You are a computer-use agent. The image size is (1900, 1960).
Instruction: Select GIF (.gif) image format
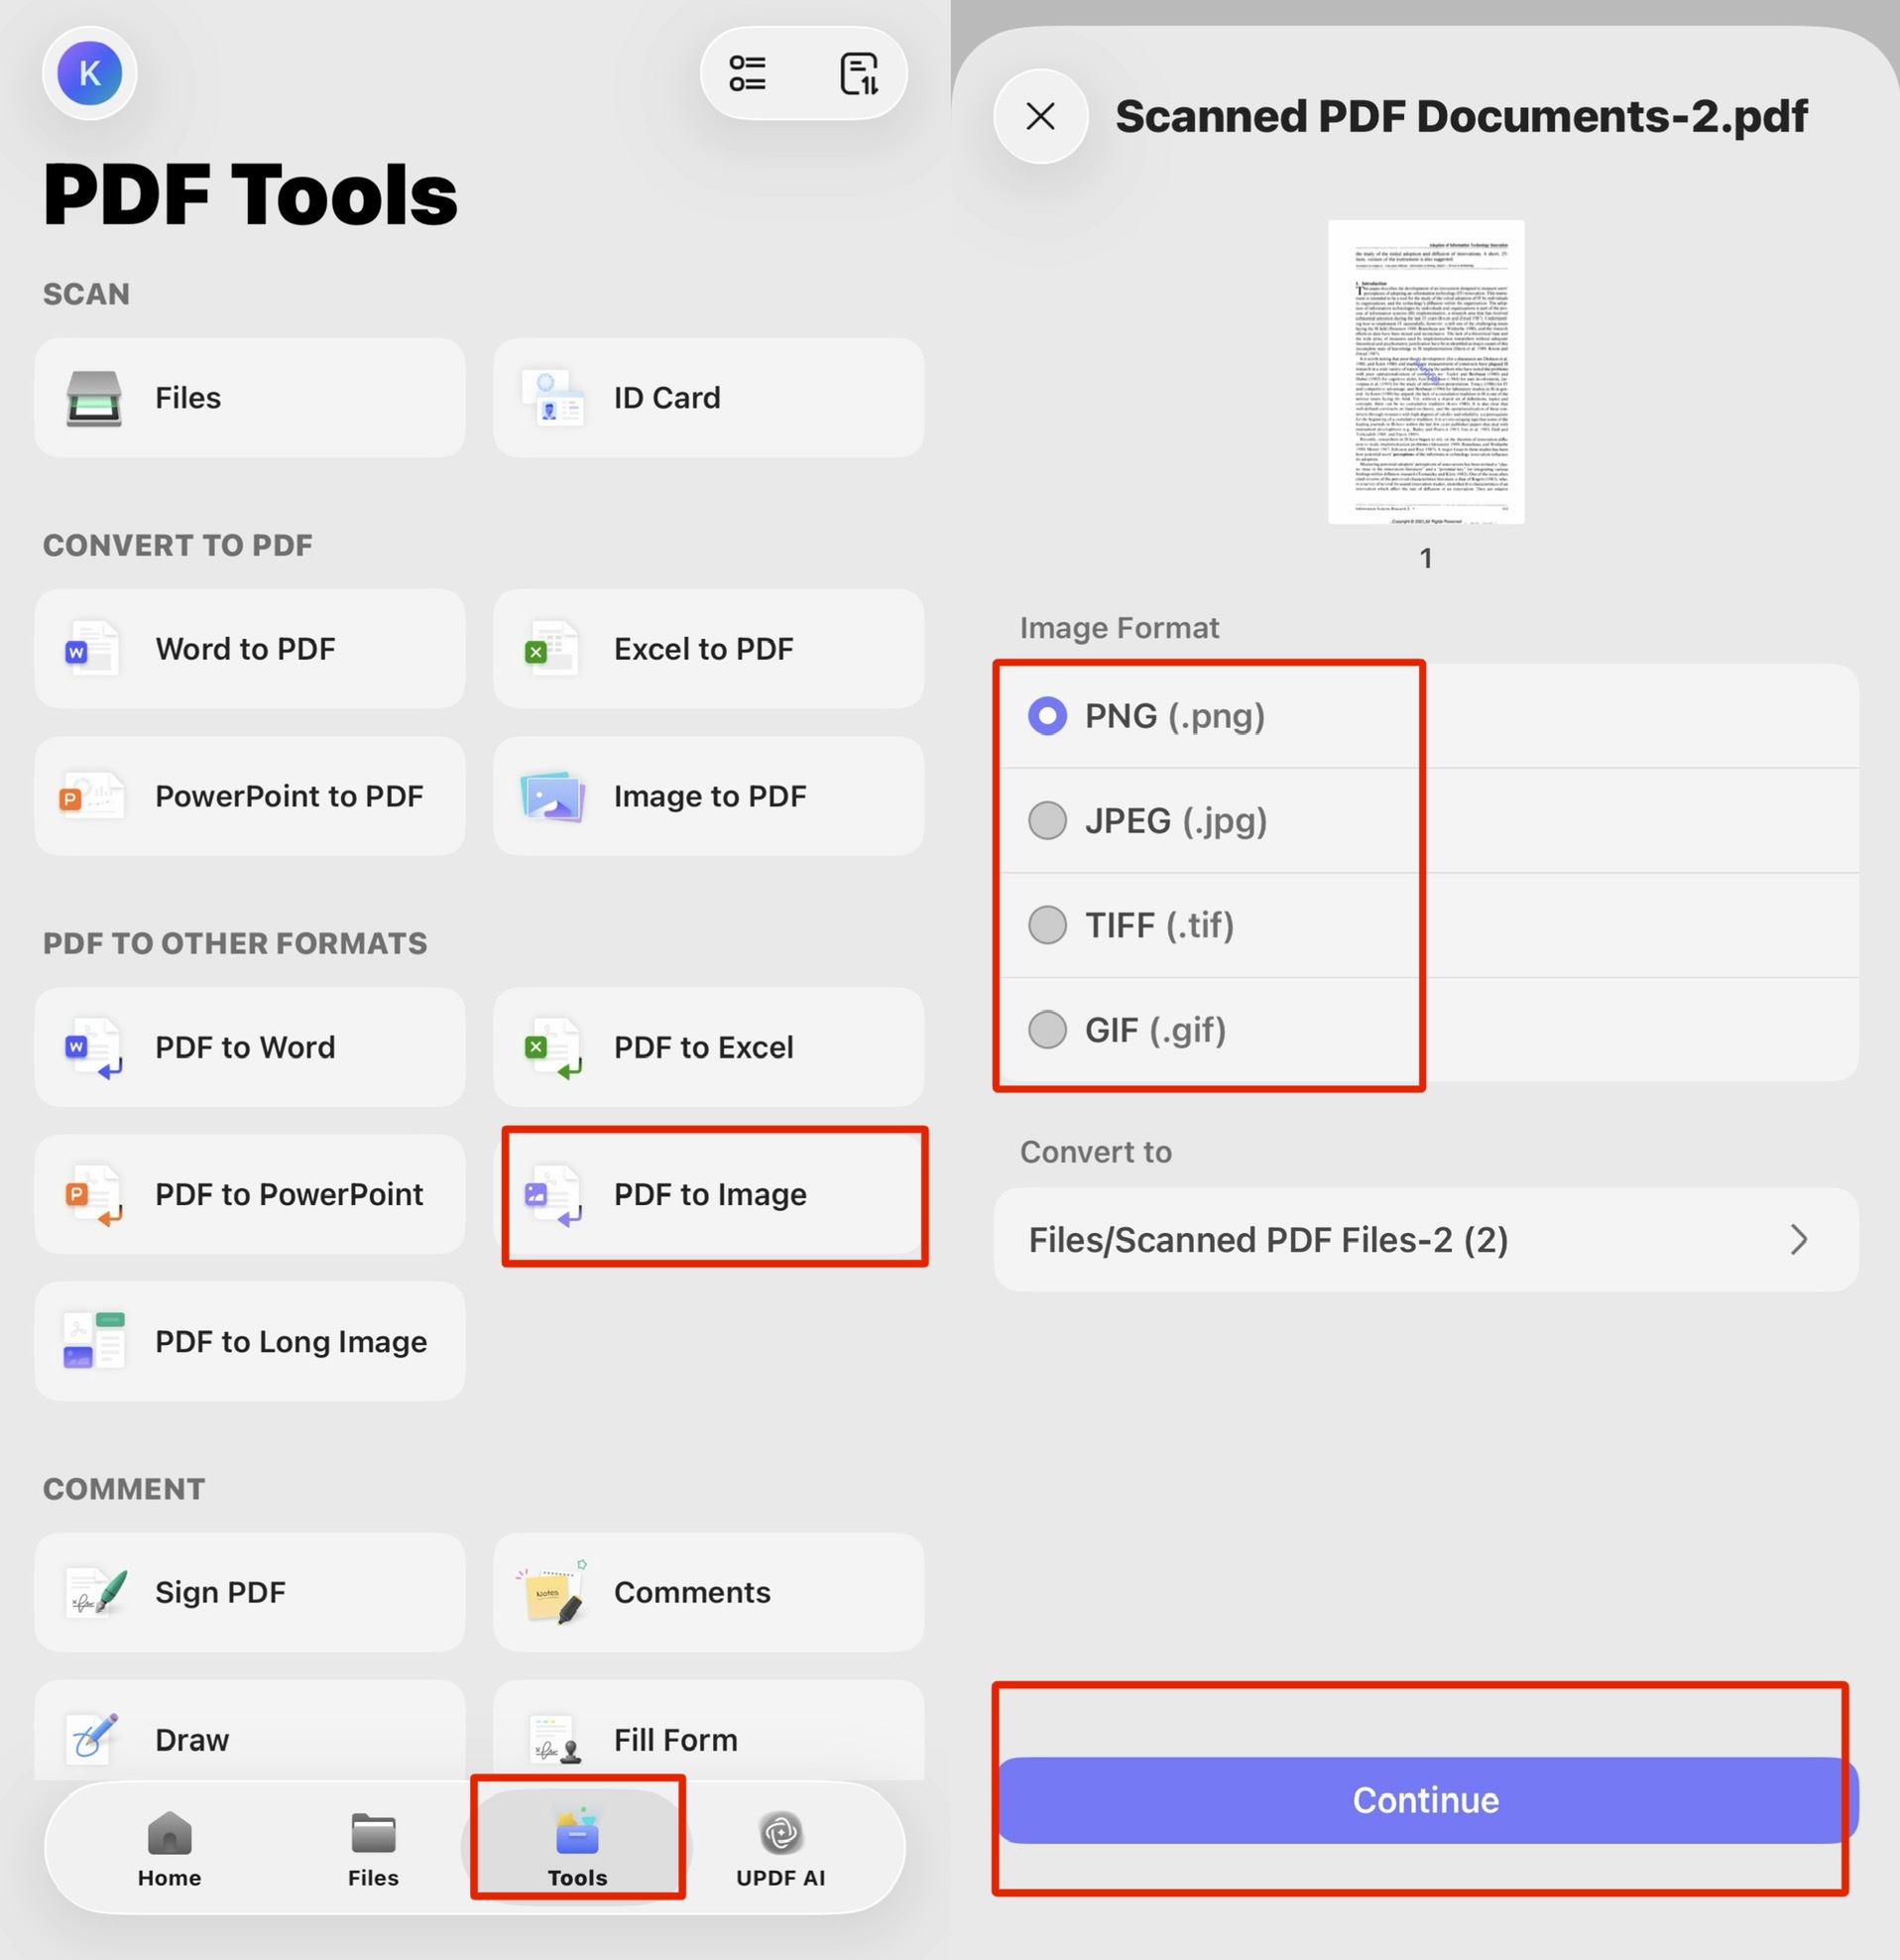(x=1426, y=1030)
